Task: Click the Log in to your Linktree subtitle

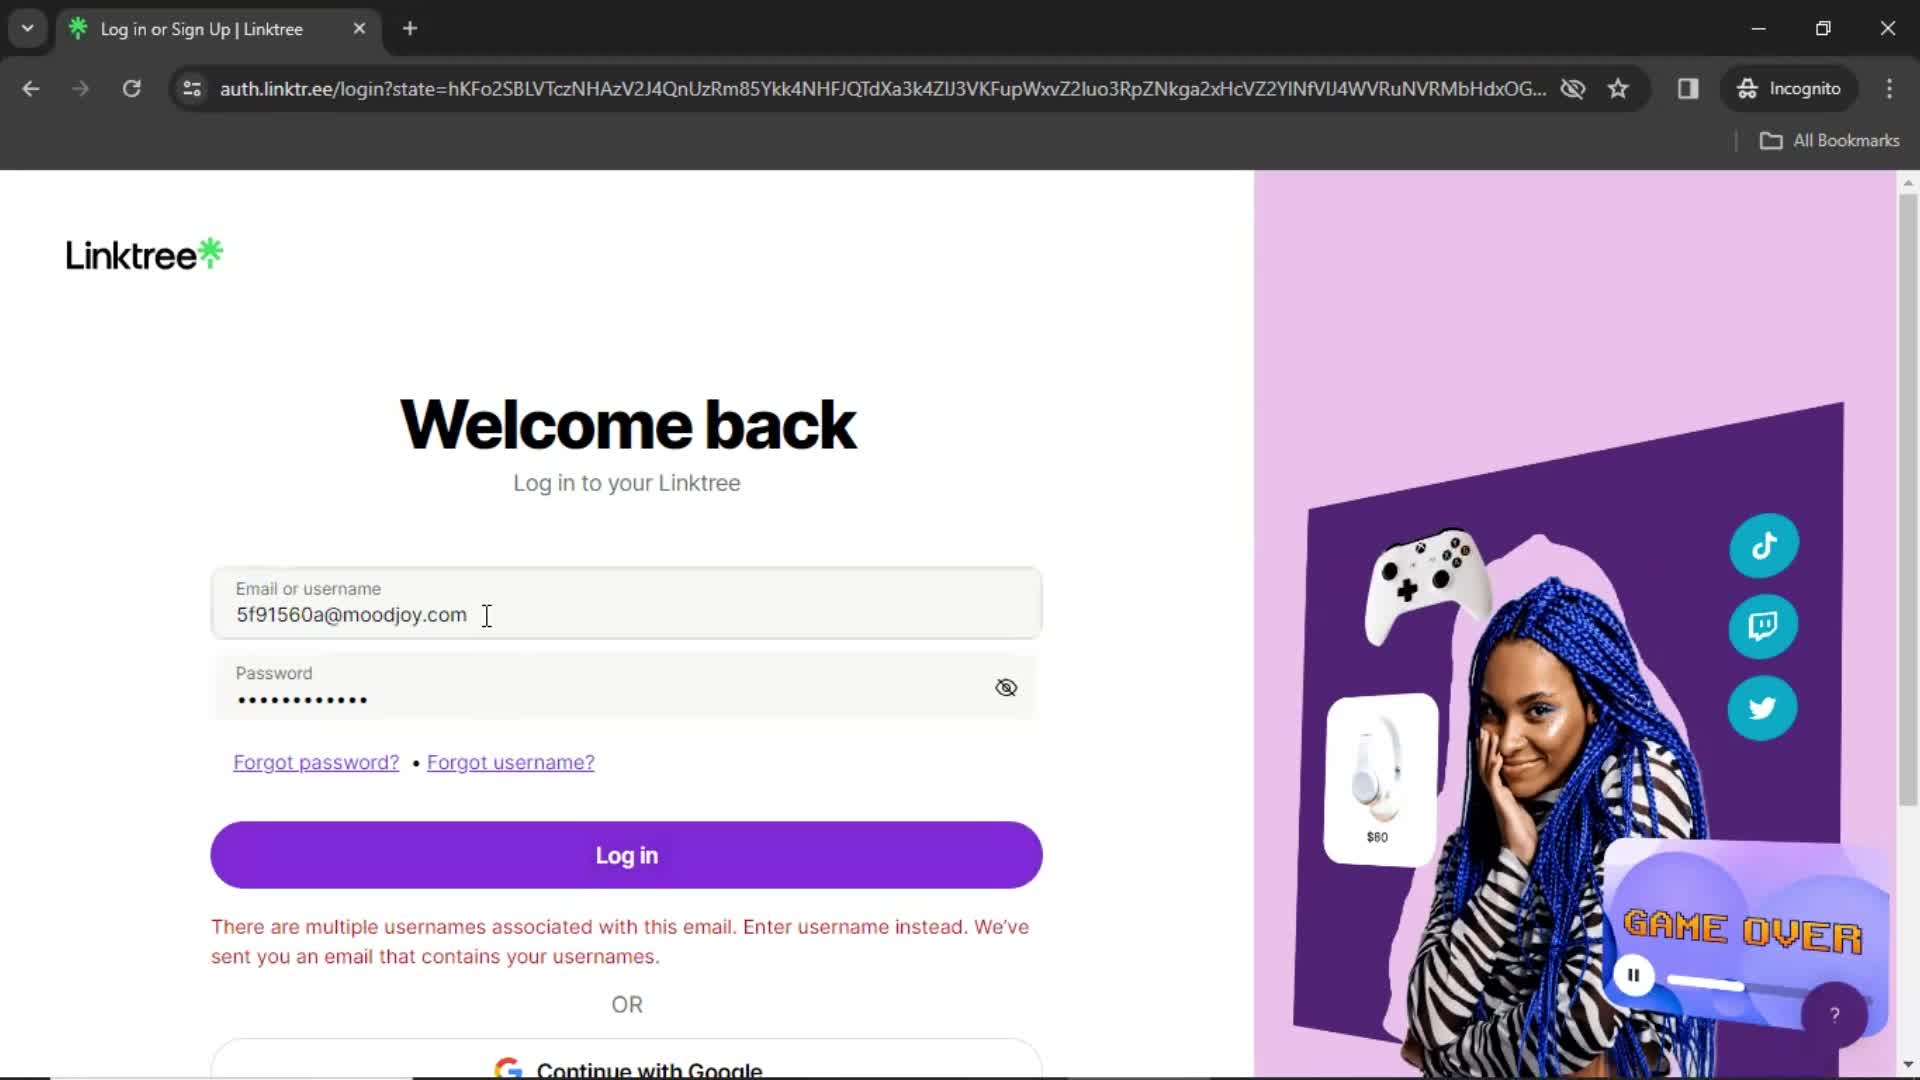Action: [x=627, y=483]
